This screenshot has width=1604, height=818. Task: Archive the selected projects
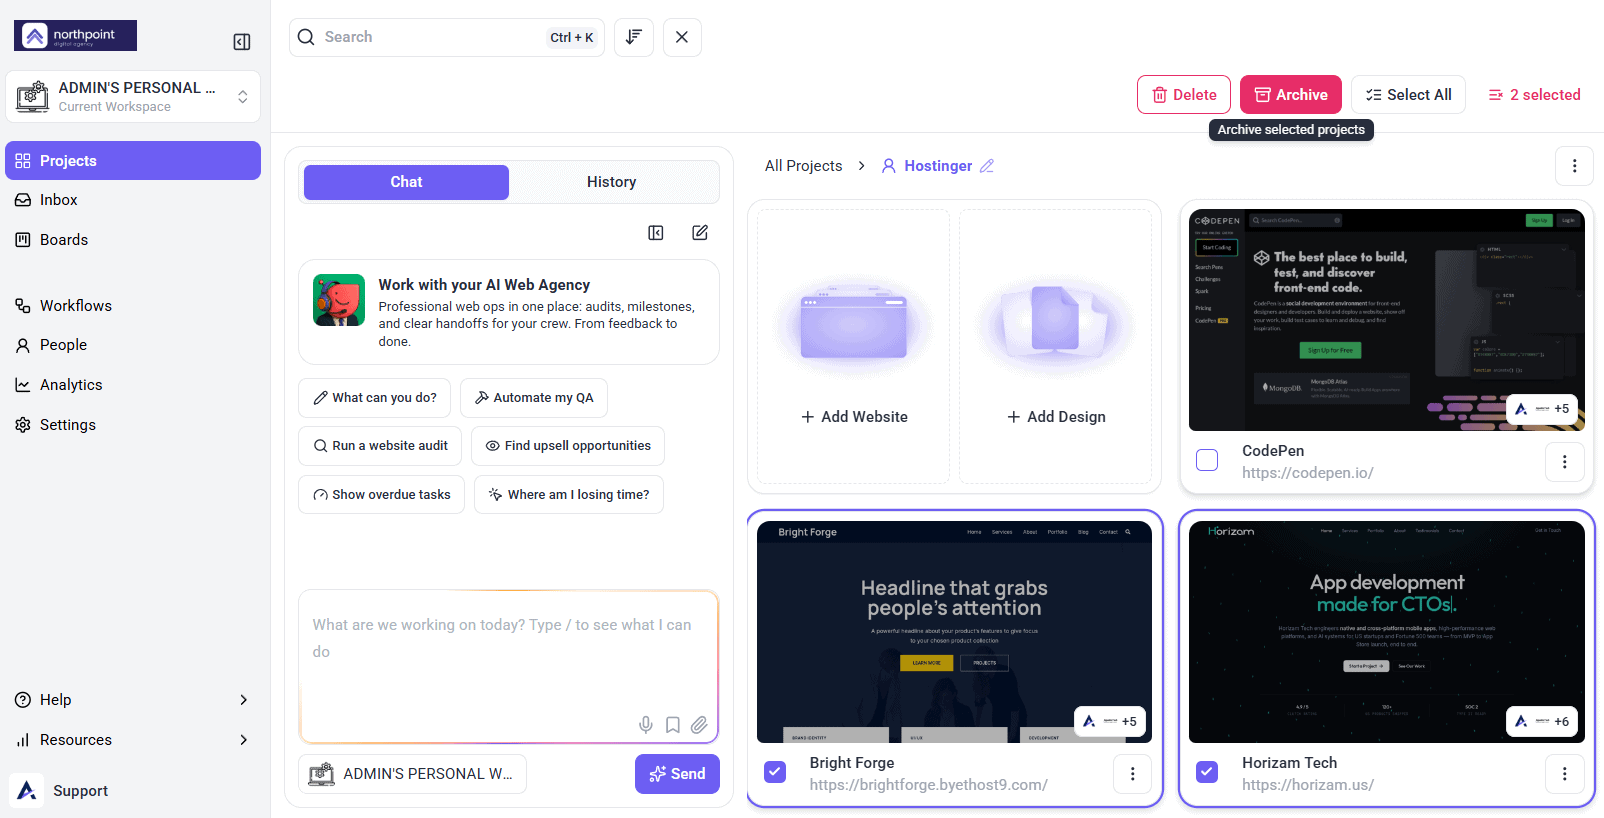point(1291,95)
